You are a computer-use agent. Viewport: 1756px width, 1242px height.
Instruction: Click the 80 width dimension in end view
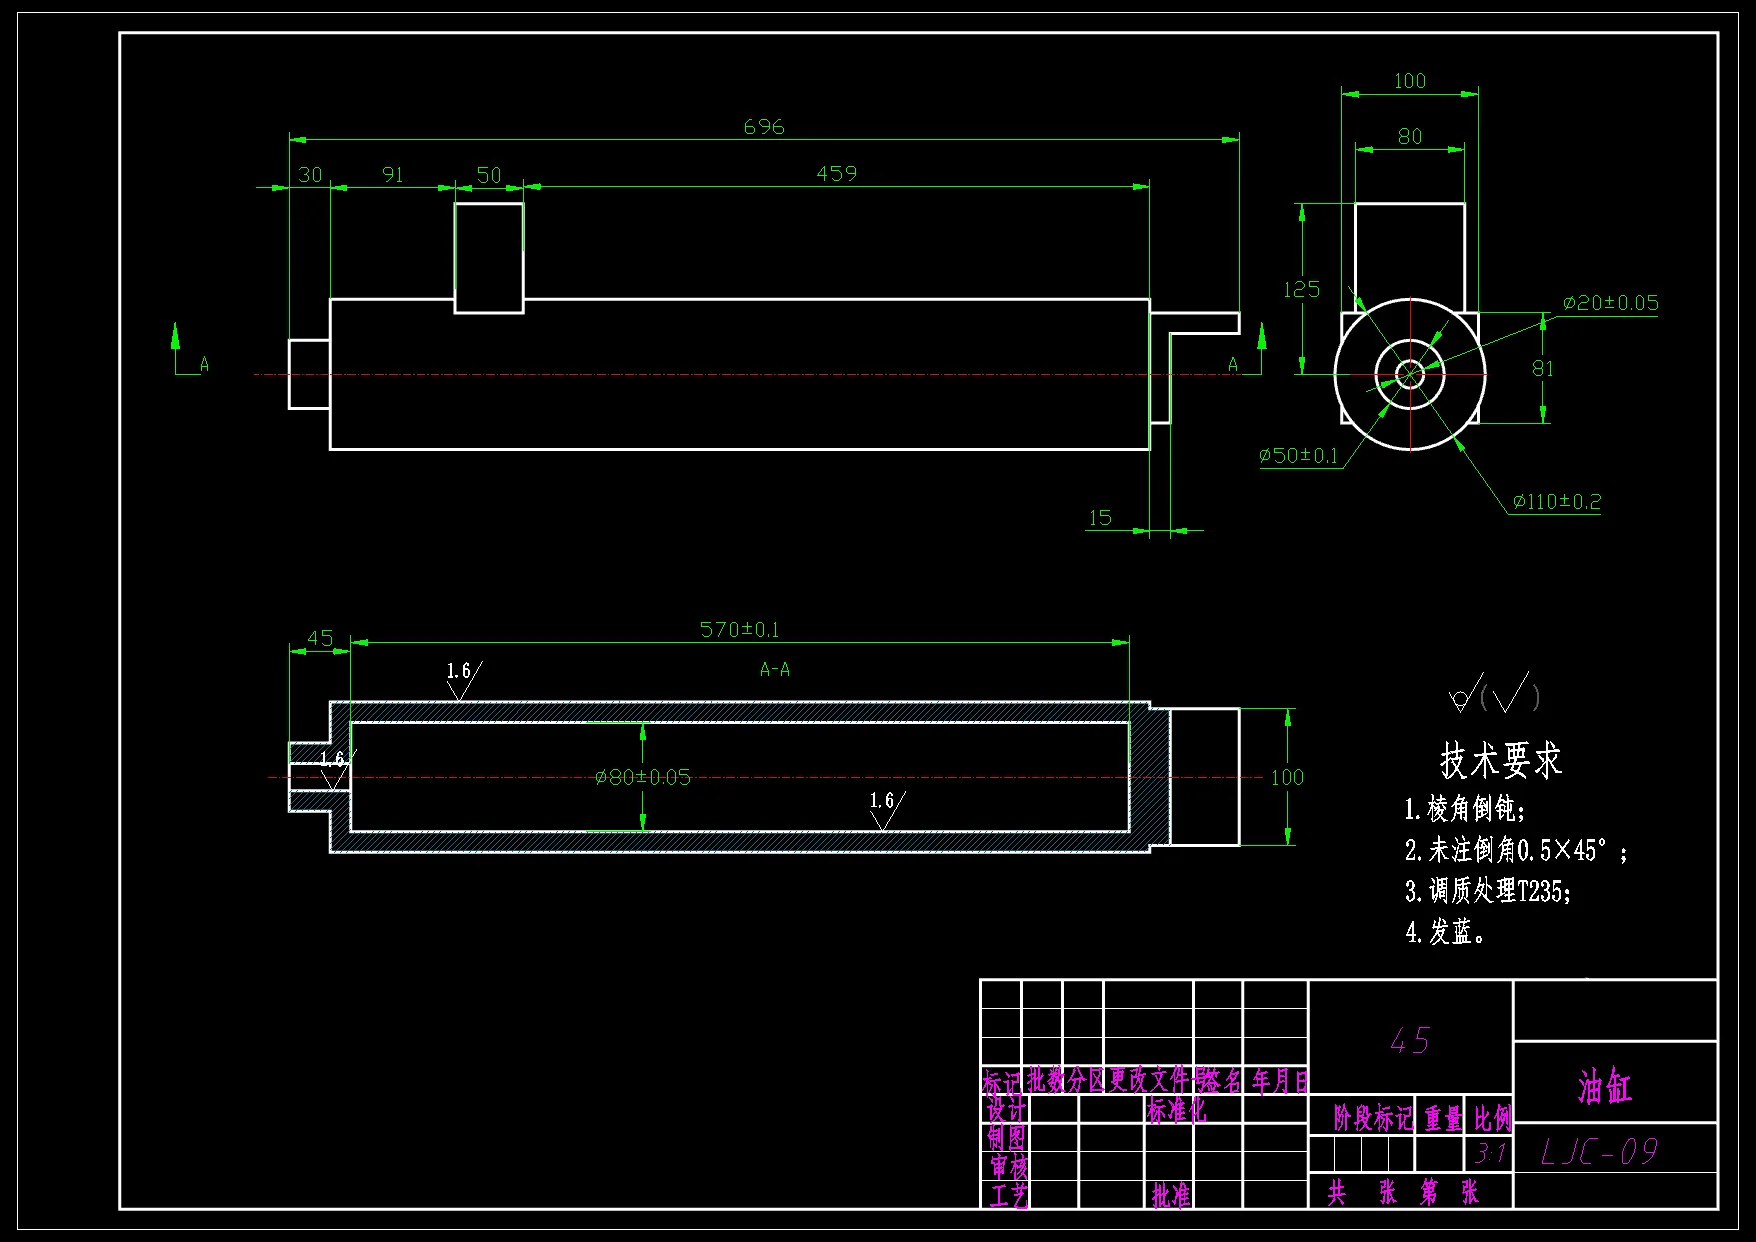1410,137
